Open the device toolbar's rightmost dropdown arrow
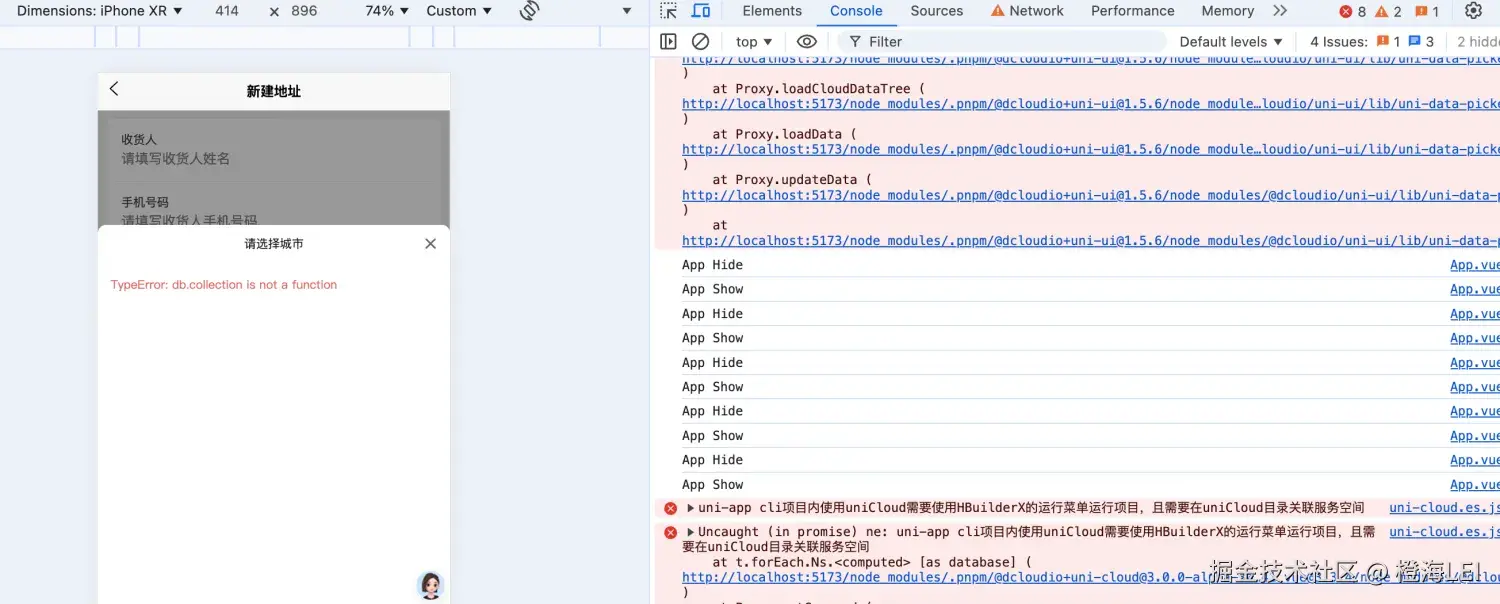 627,11
